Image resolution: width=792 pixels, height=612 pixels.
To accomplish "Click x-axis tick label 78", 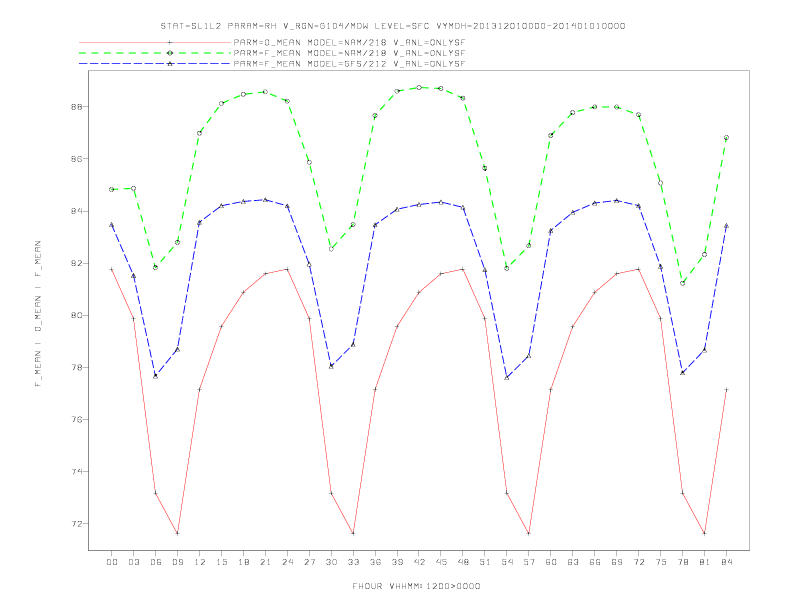I will [682, 562].
